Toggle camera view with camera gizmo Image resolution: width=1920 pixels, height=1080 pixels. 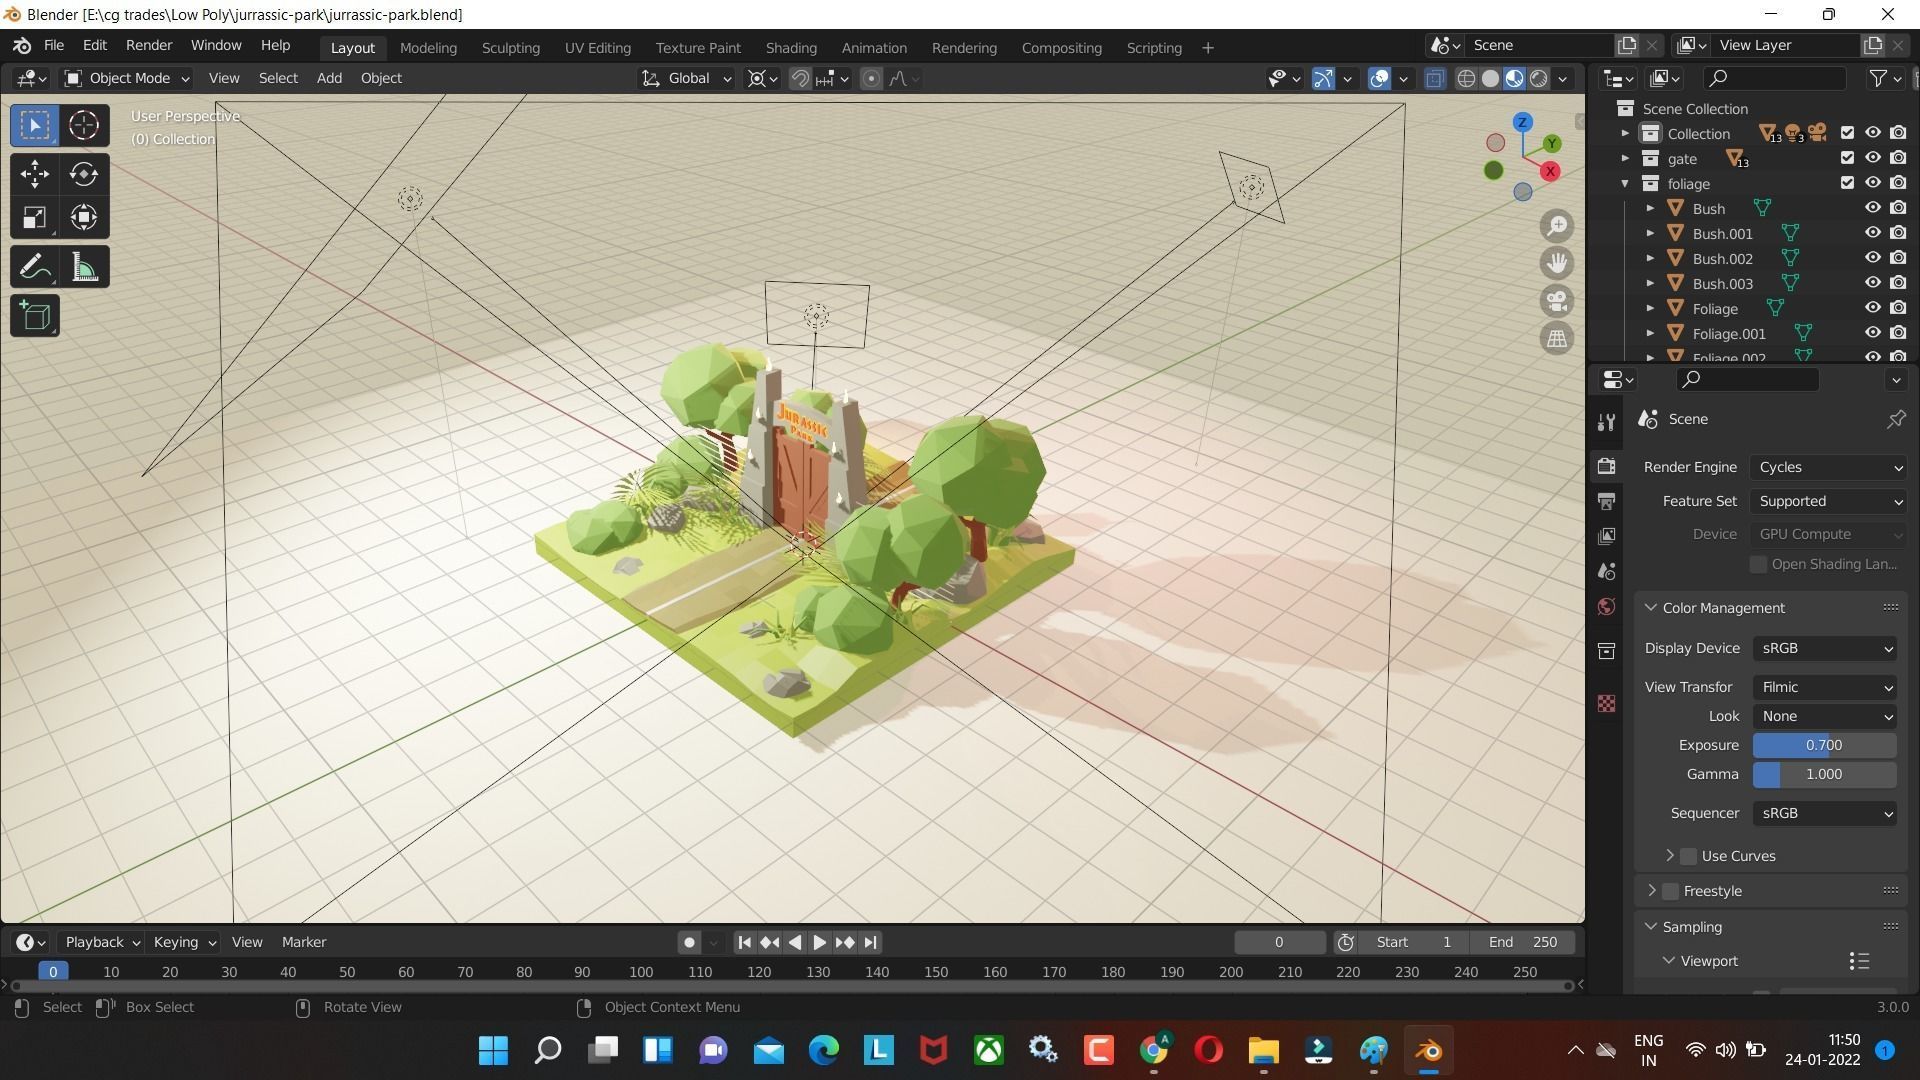point(1557,301)
